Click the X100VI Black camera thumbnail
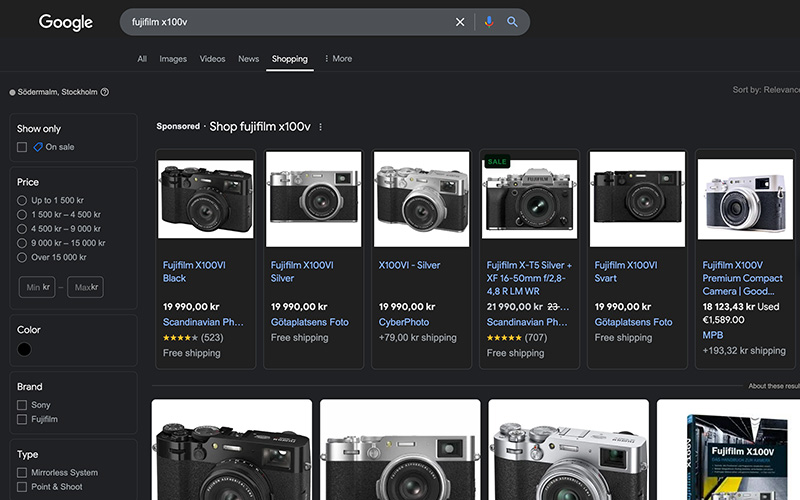 pos(206,199)
